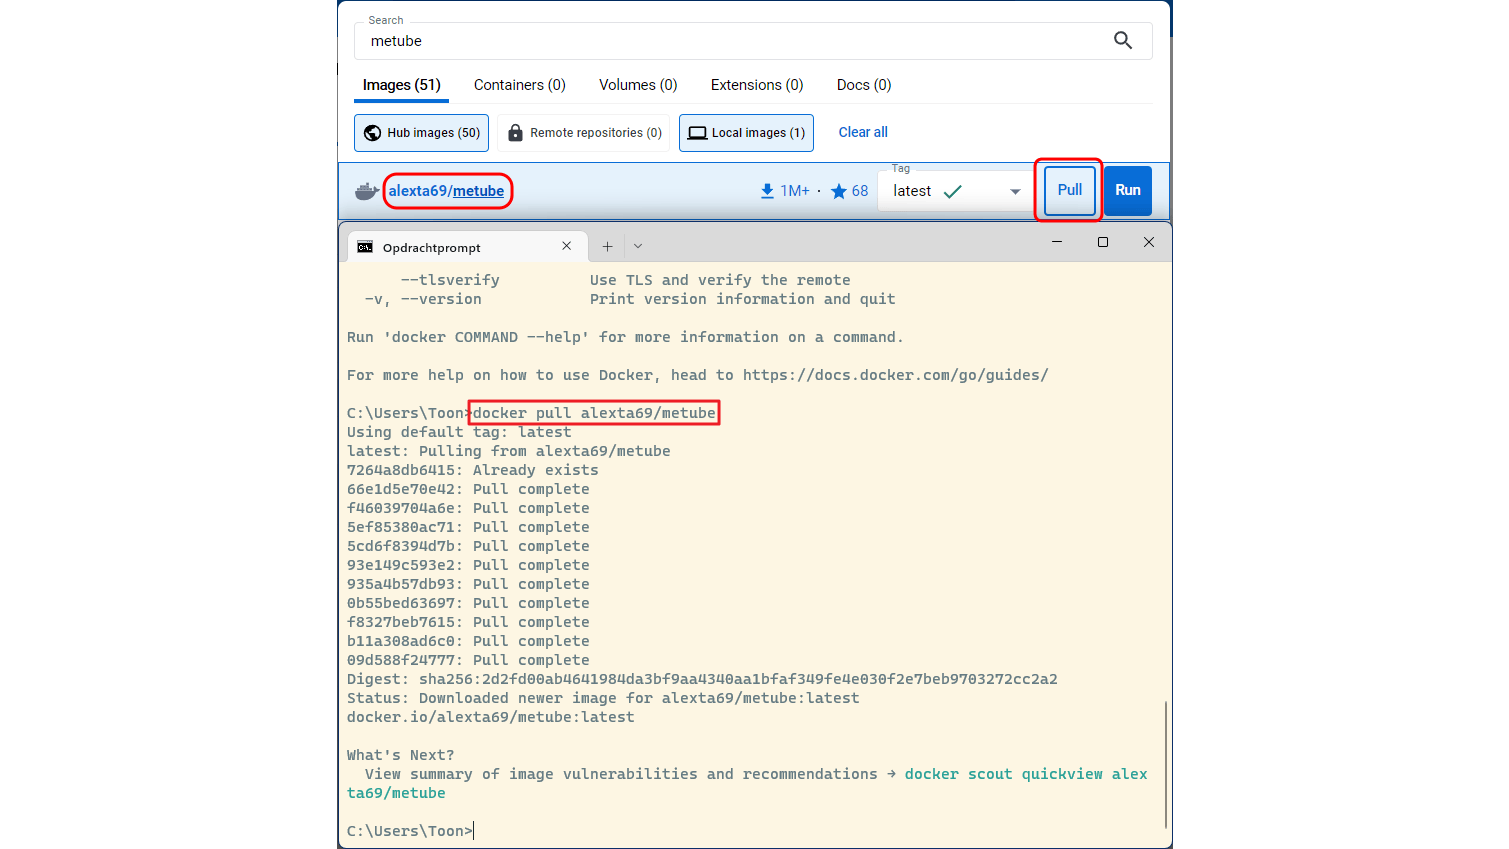Click the terminal icon on Opdrachtprompt tab
1509x849 pixels.
[x=365, y=247]
